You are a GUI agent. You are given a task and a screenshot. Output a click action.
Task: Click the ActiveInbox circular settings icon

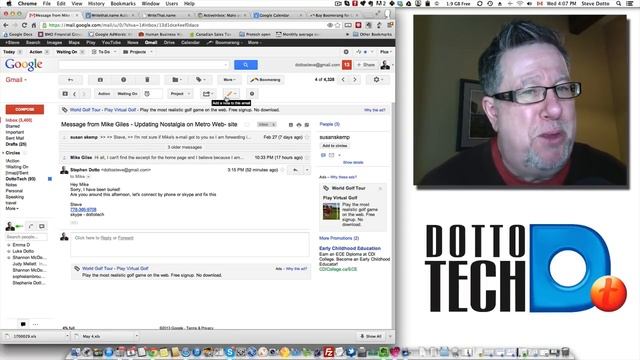[252, 94]
